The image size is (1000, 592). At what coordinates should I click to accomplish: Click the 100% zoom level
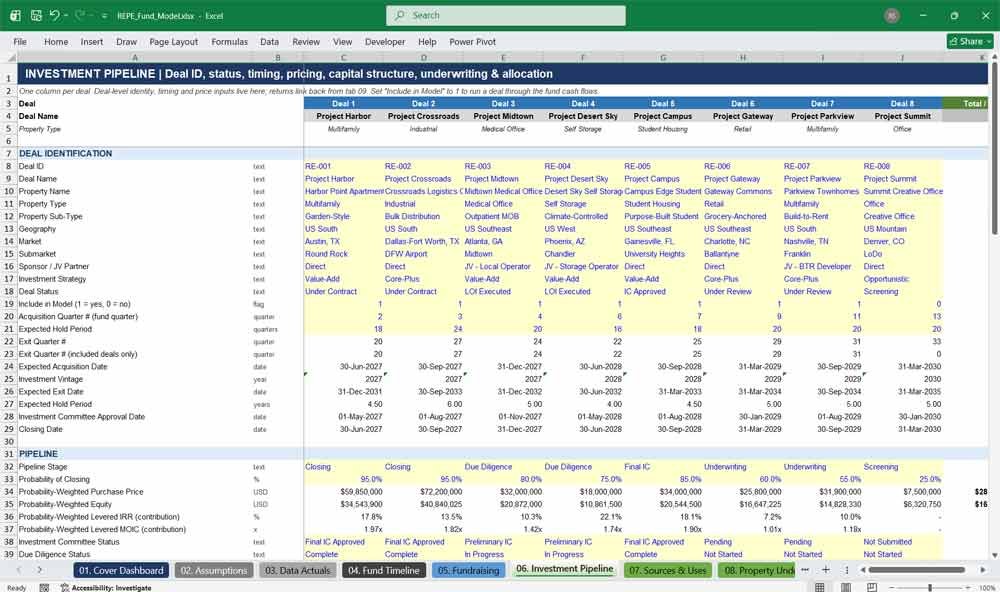tap(987, 588)
